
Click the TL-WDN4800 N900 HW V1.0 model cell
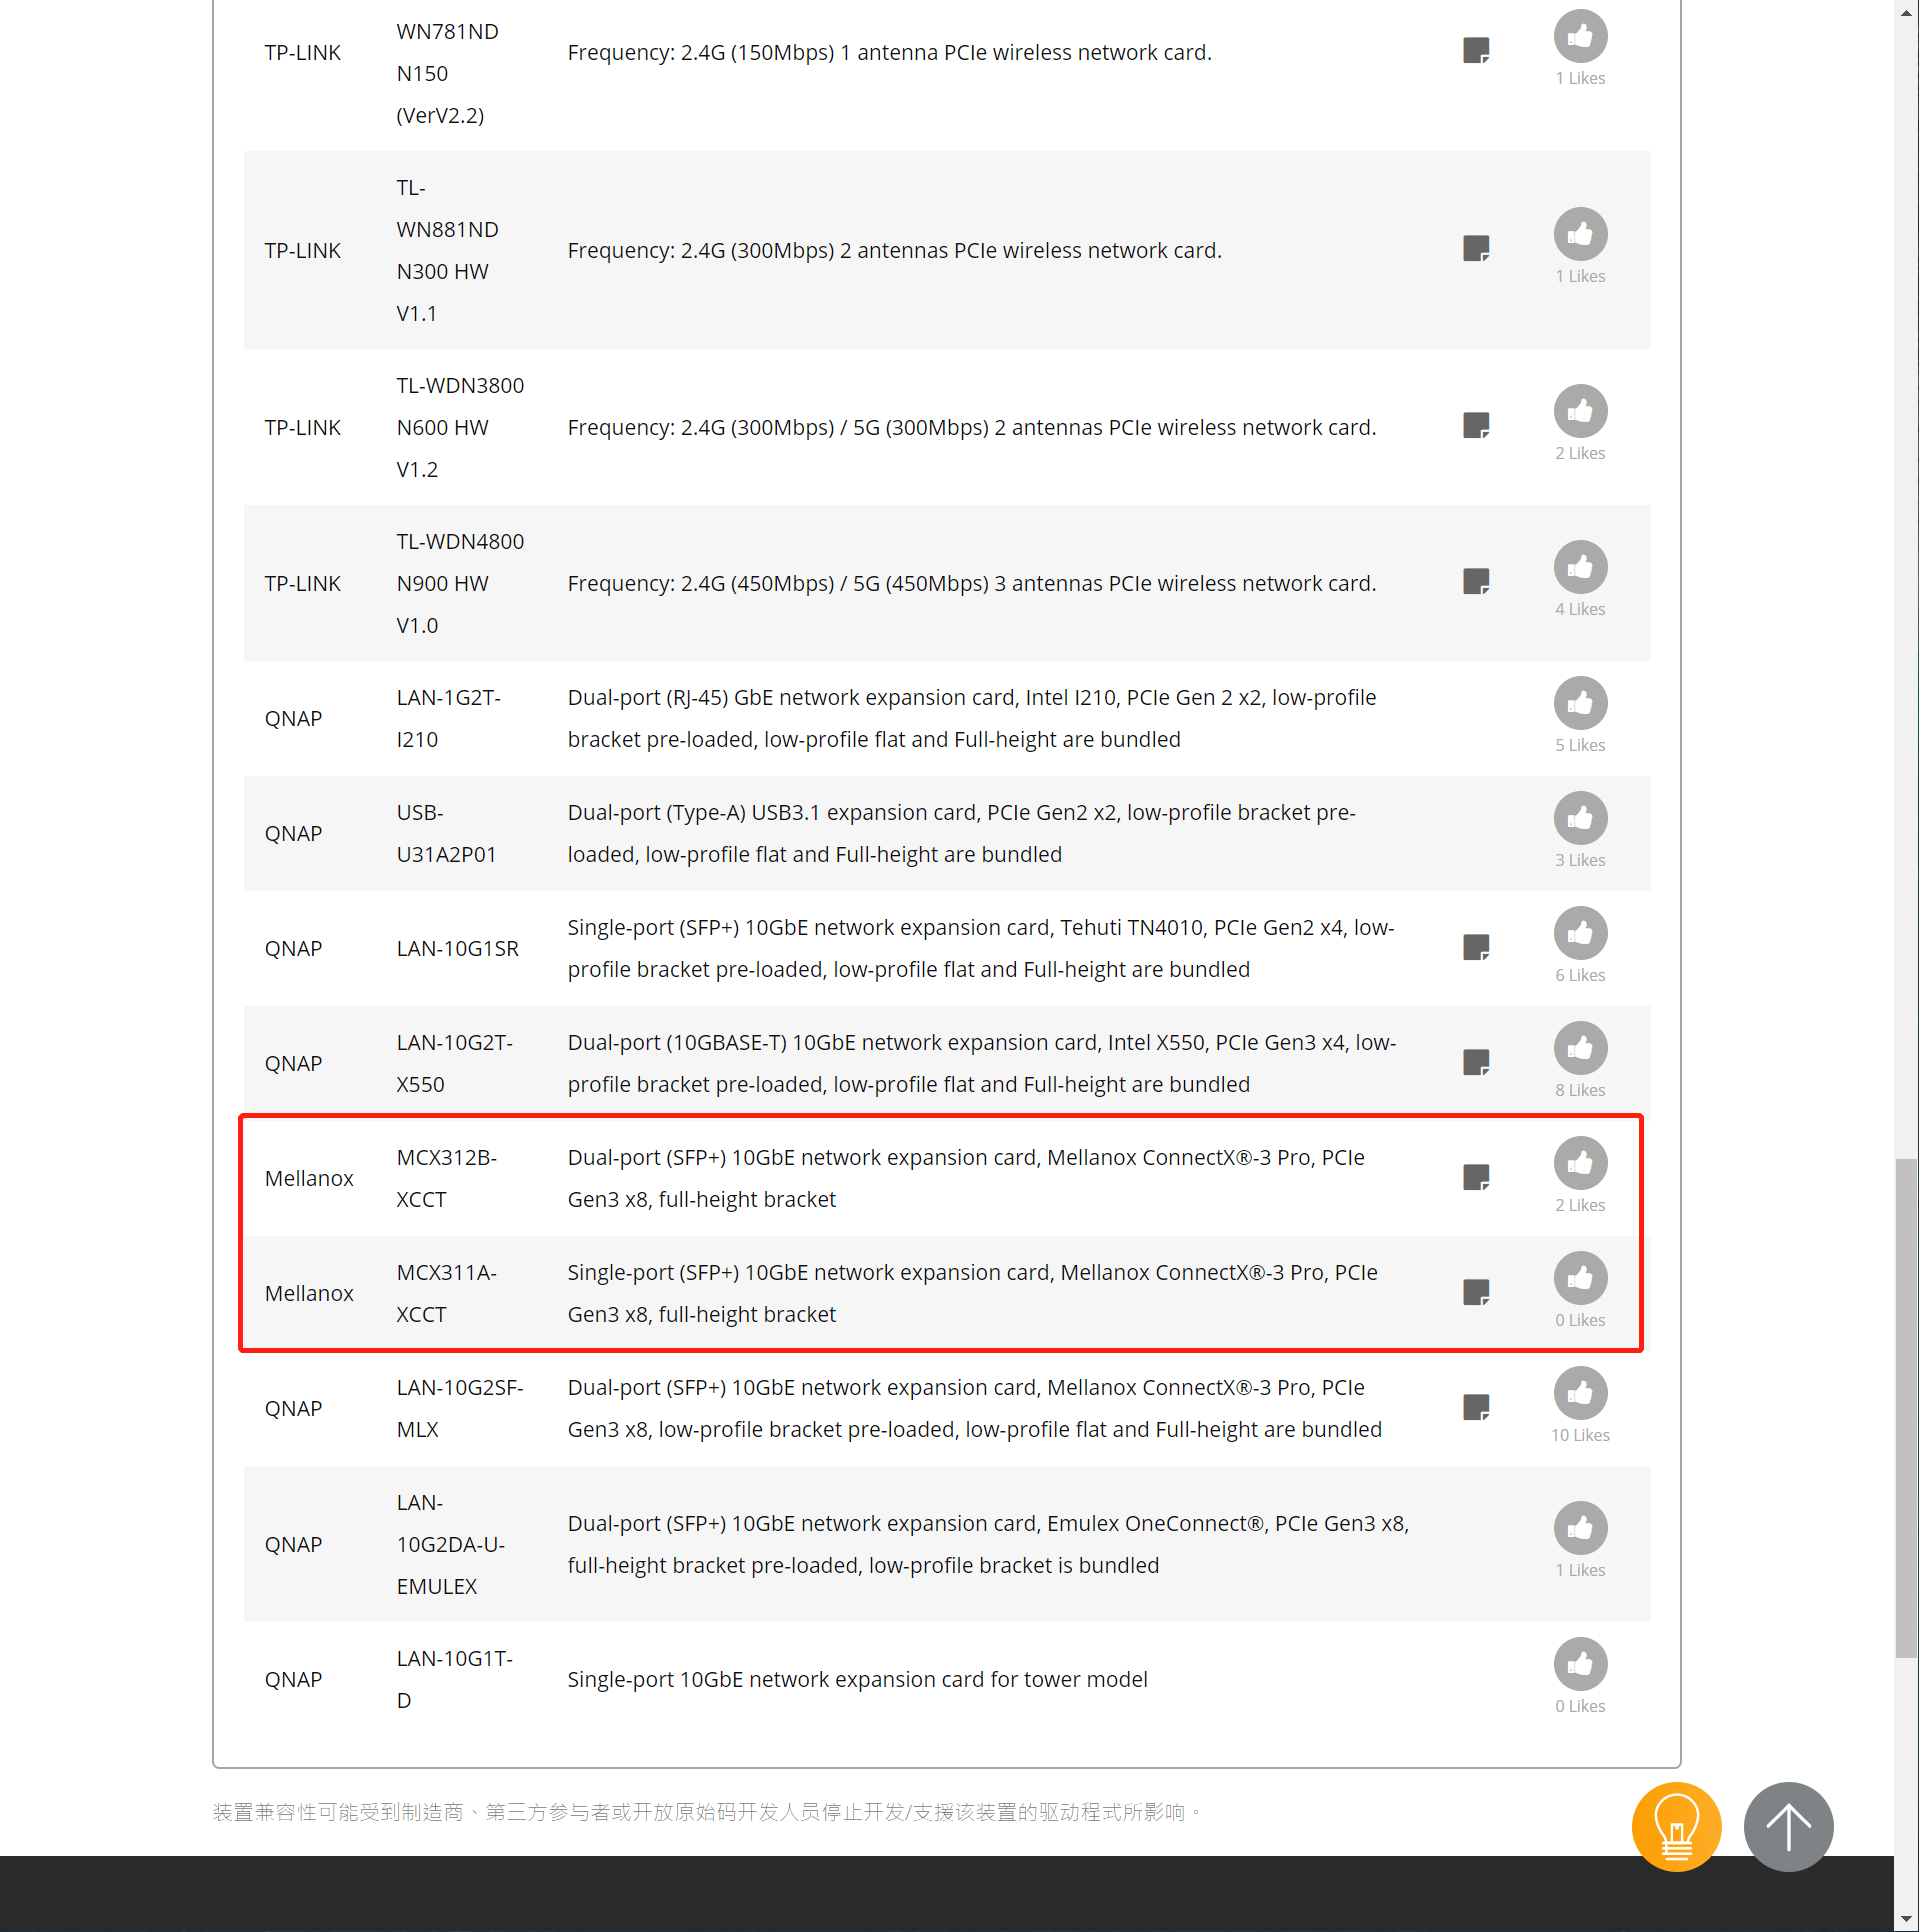click(x=460, y=584)
